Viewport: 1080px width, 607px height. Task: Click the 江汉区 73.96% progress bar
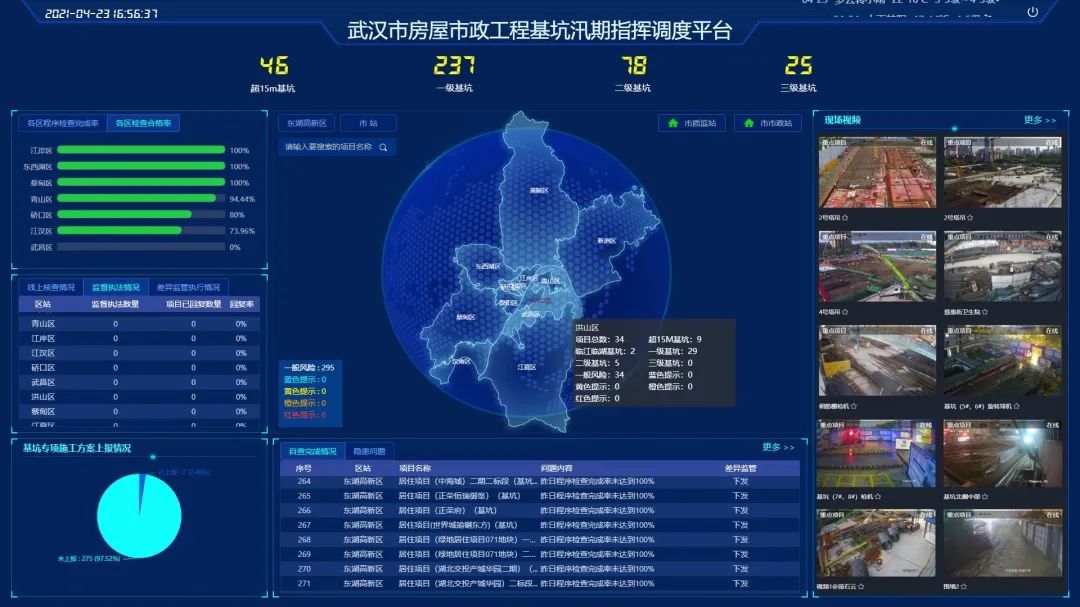(x=141, y=231)
